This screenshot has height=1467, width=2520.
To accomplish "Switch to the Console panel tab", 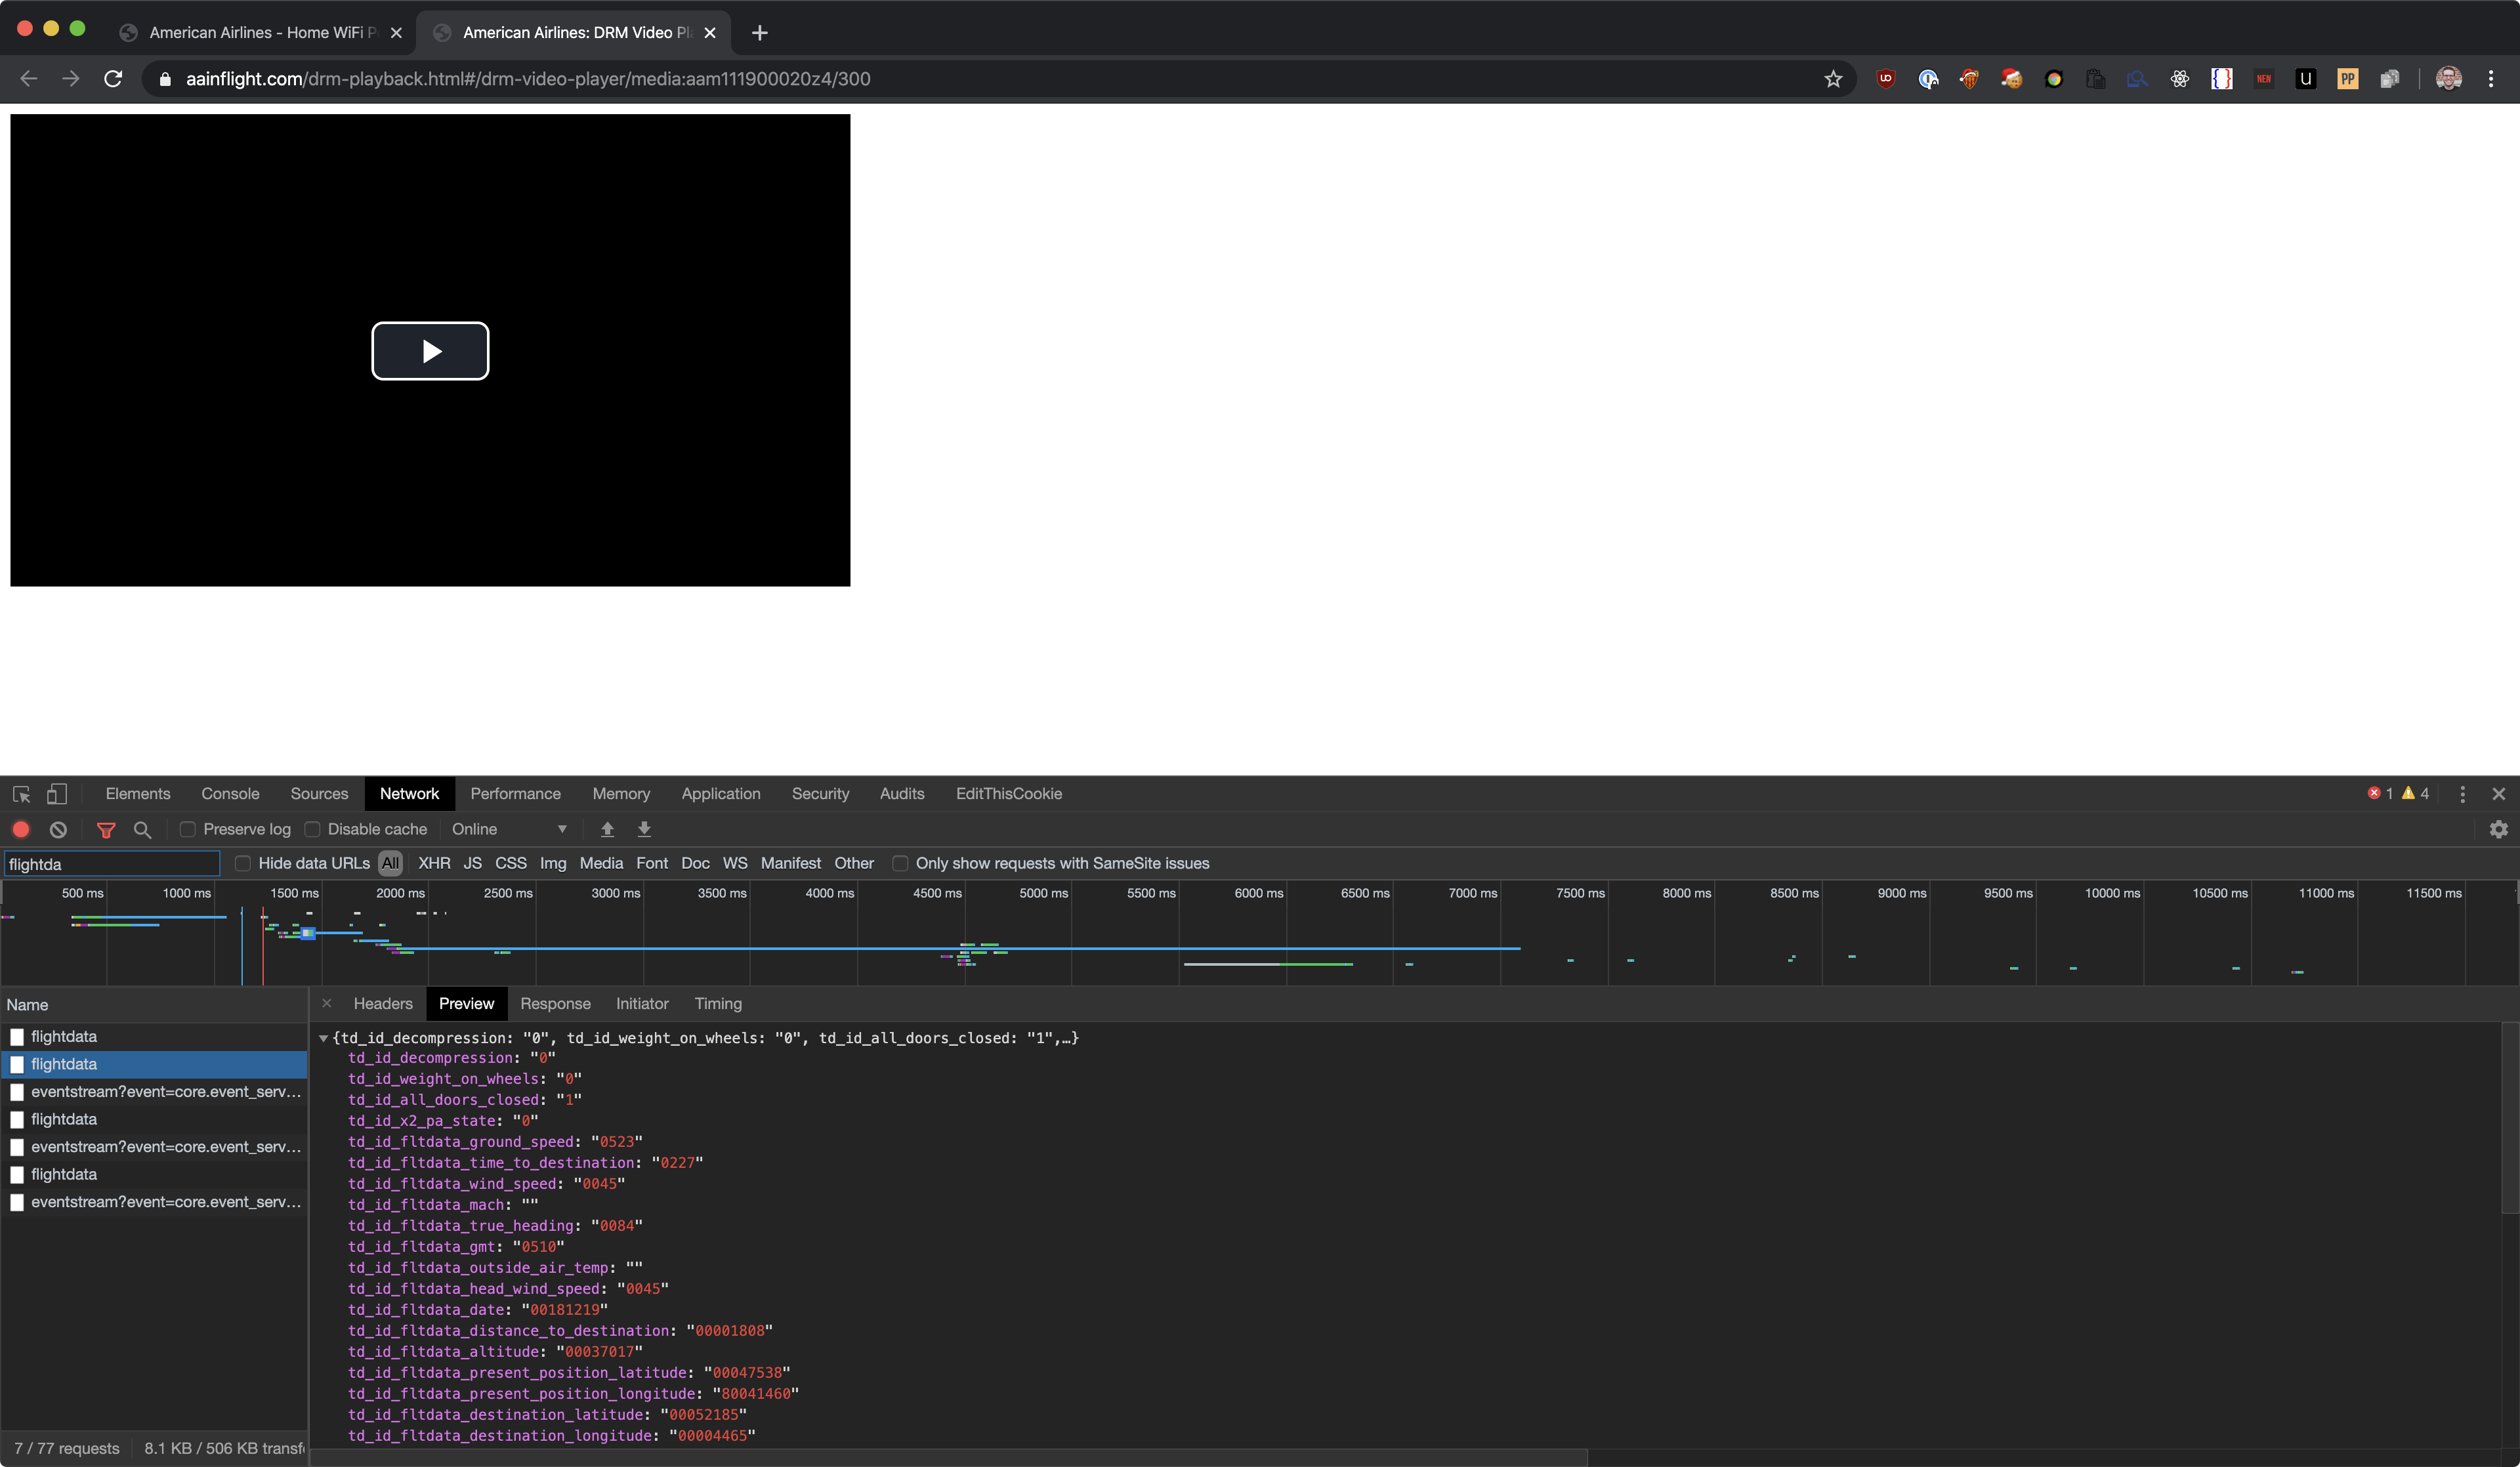I will point(230,794).
